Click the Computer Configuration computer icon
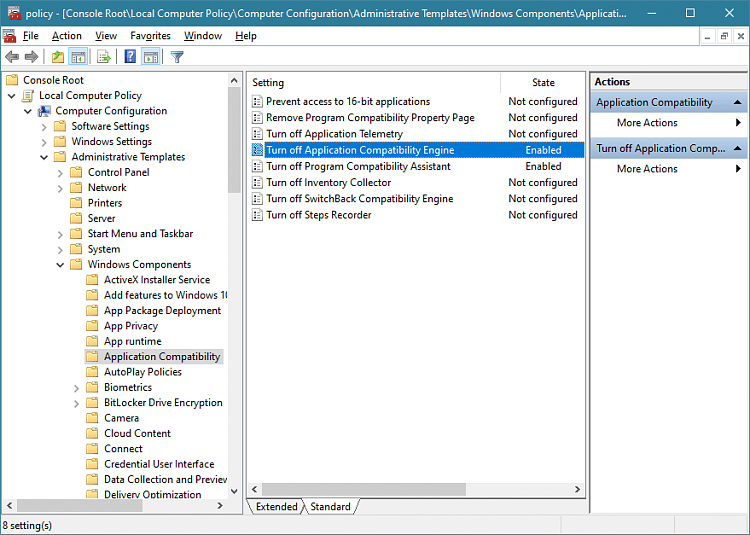This screenshot has height=535, width=750. point(44,111)
